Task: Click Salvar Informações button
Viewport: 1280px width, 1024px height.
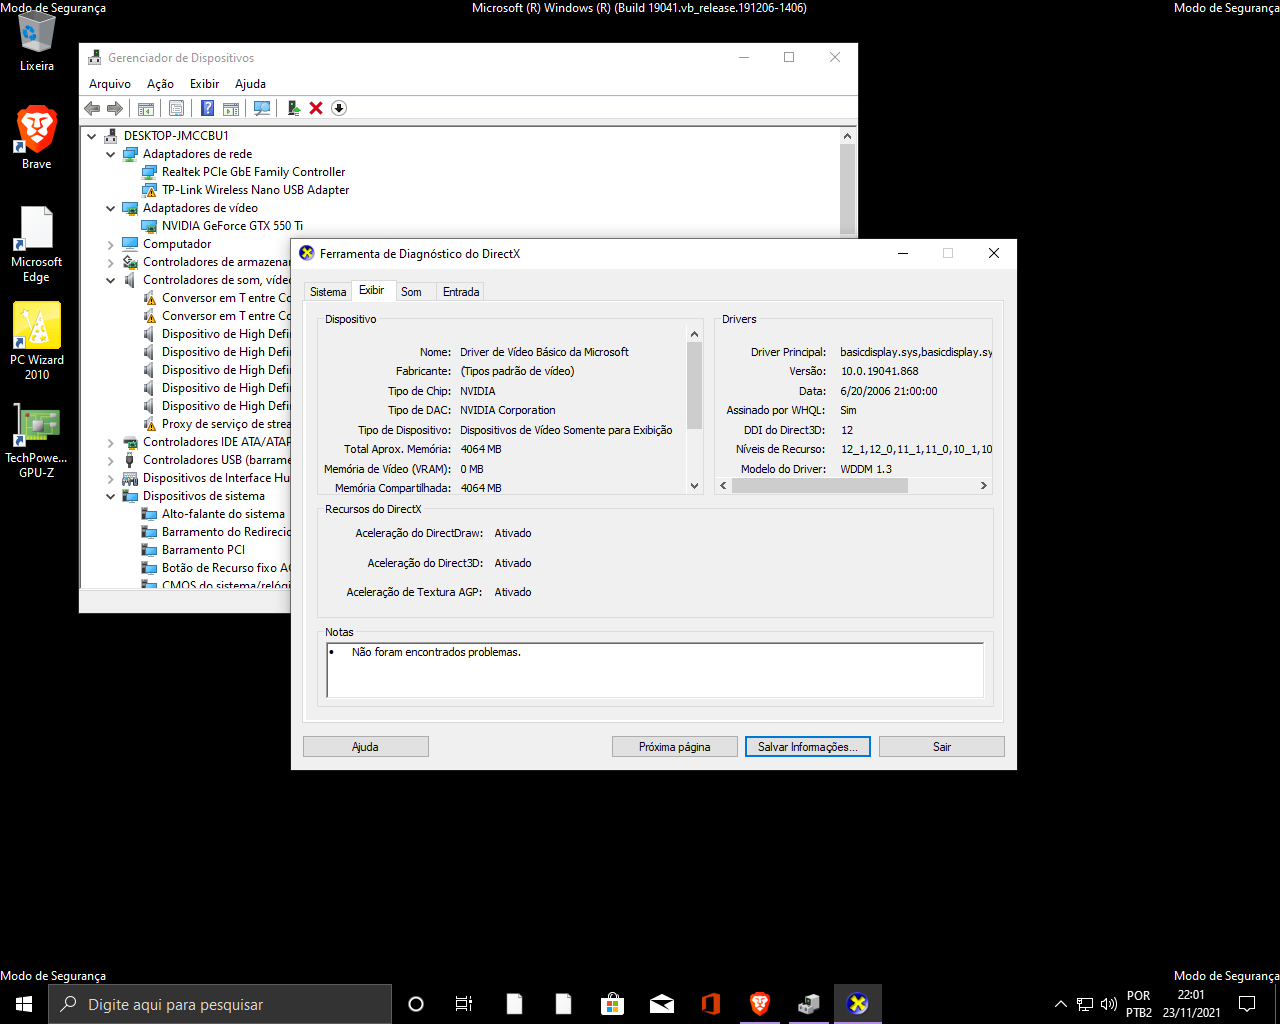Action: coord(808,747)
